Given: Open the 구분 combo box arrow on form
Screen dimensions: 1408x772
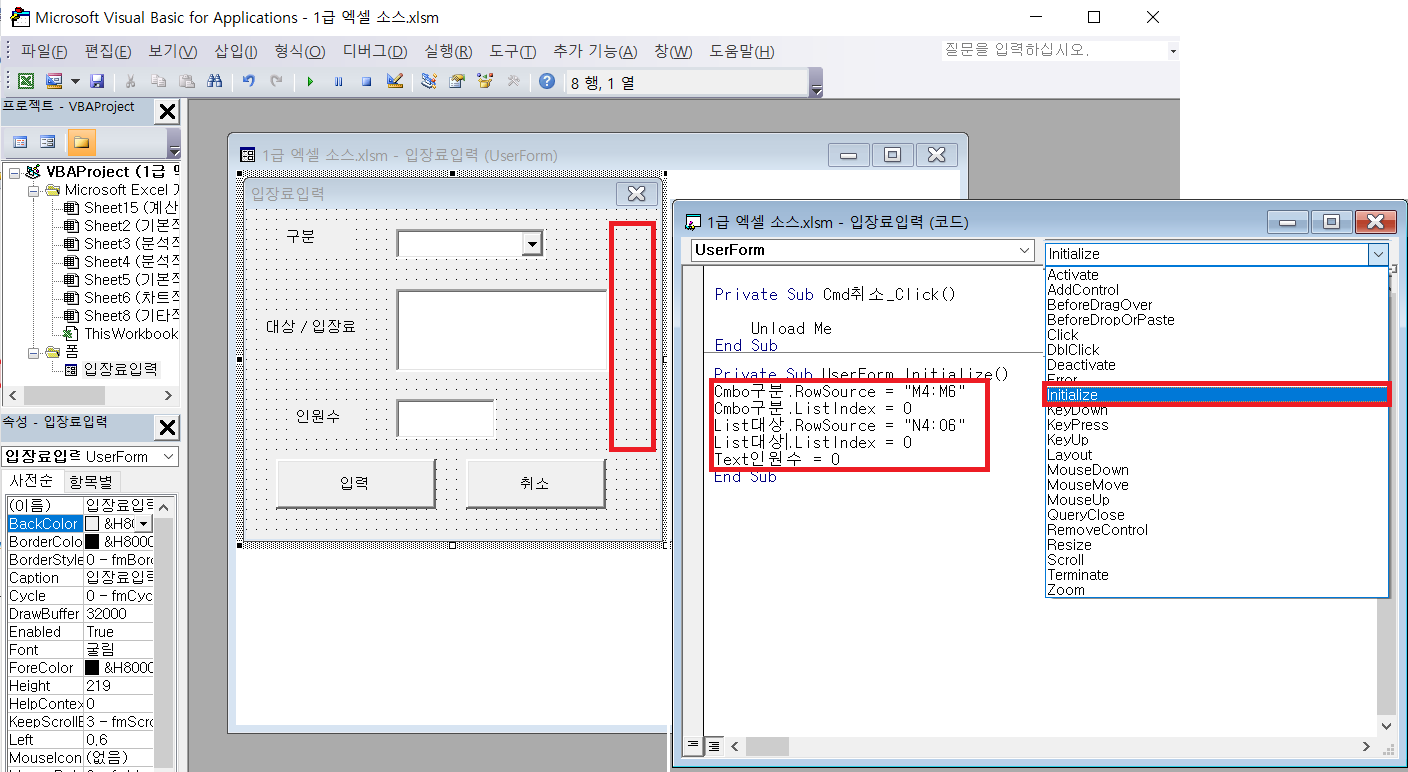Looking at the screenshot, I should pos(532,244).
